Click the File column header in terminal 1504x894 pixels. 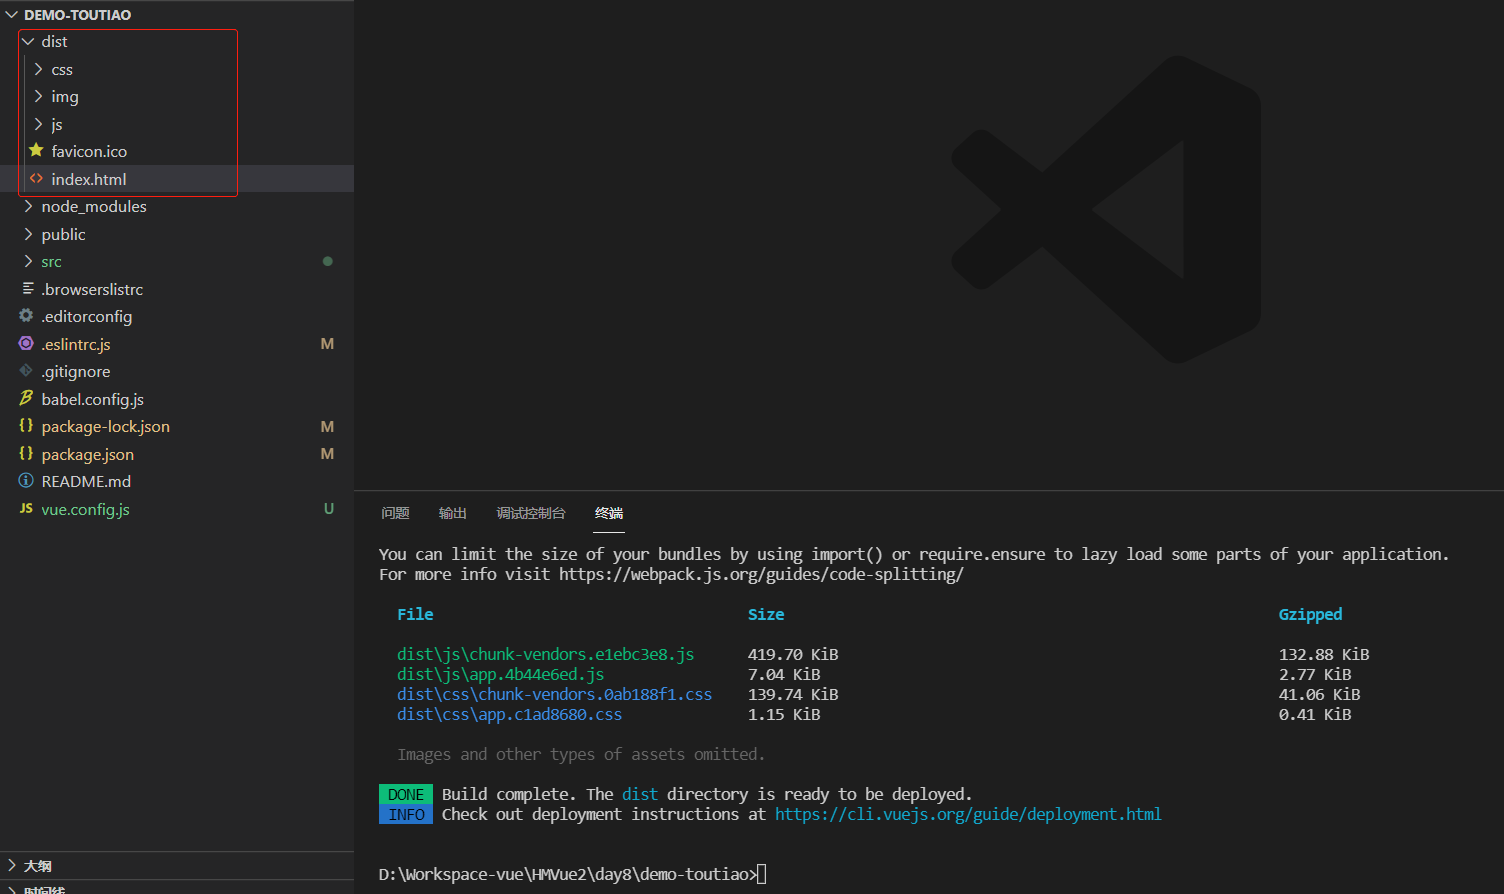[x=415, y=614]
